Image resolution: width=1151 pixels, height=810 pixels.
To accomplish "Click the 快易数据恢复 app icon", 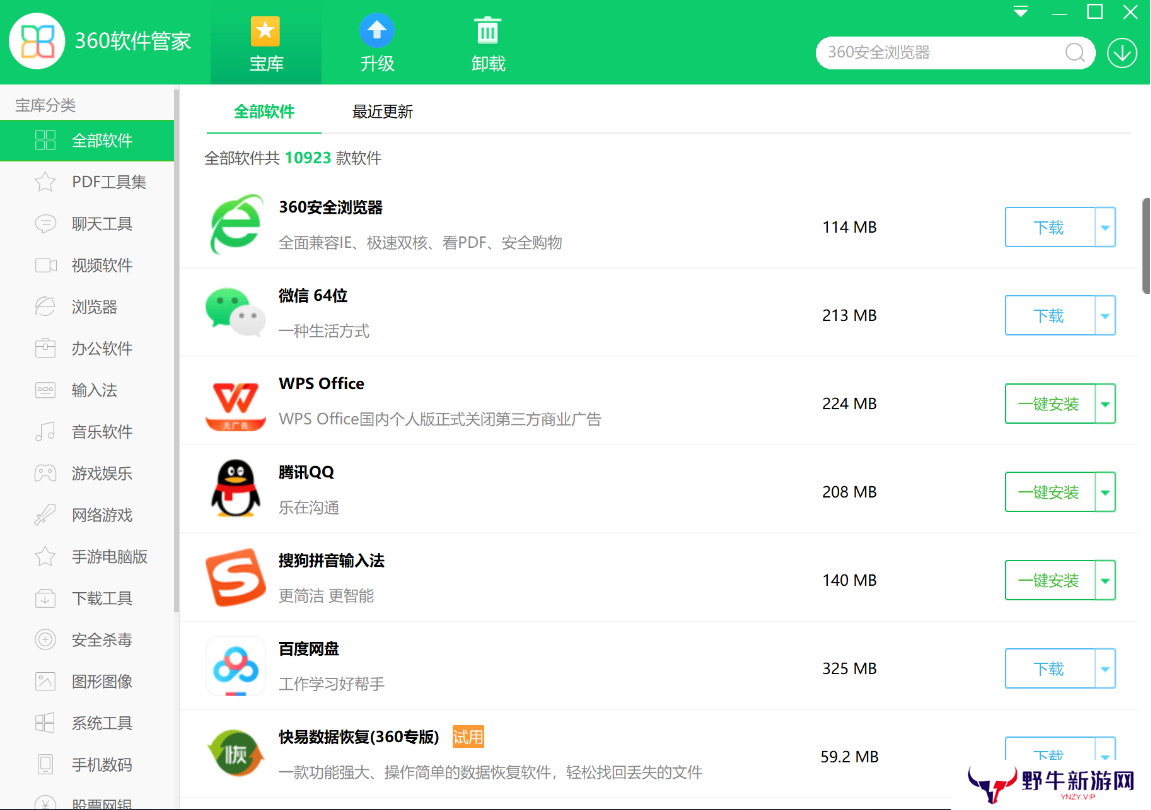I will 235,753.
